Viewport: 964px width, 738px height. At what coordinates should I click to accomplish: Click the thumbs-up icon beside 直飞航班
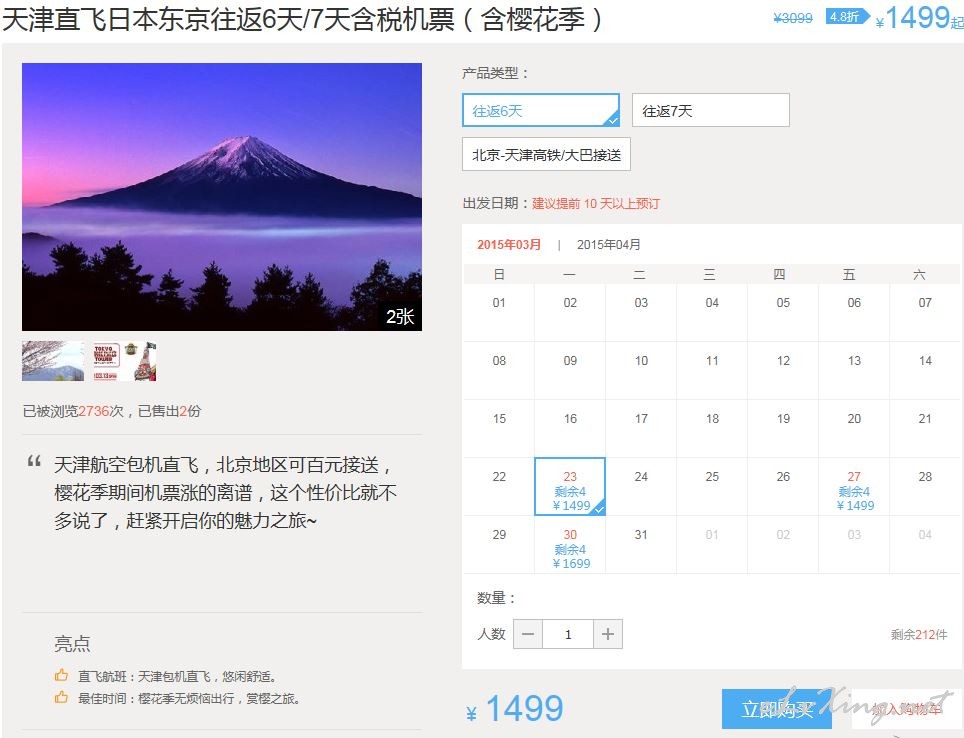61,675
